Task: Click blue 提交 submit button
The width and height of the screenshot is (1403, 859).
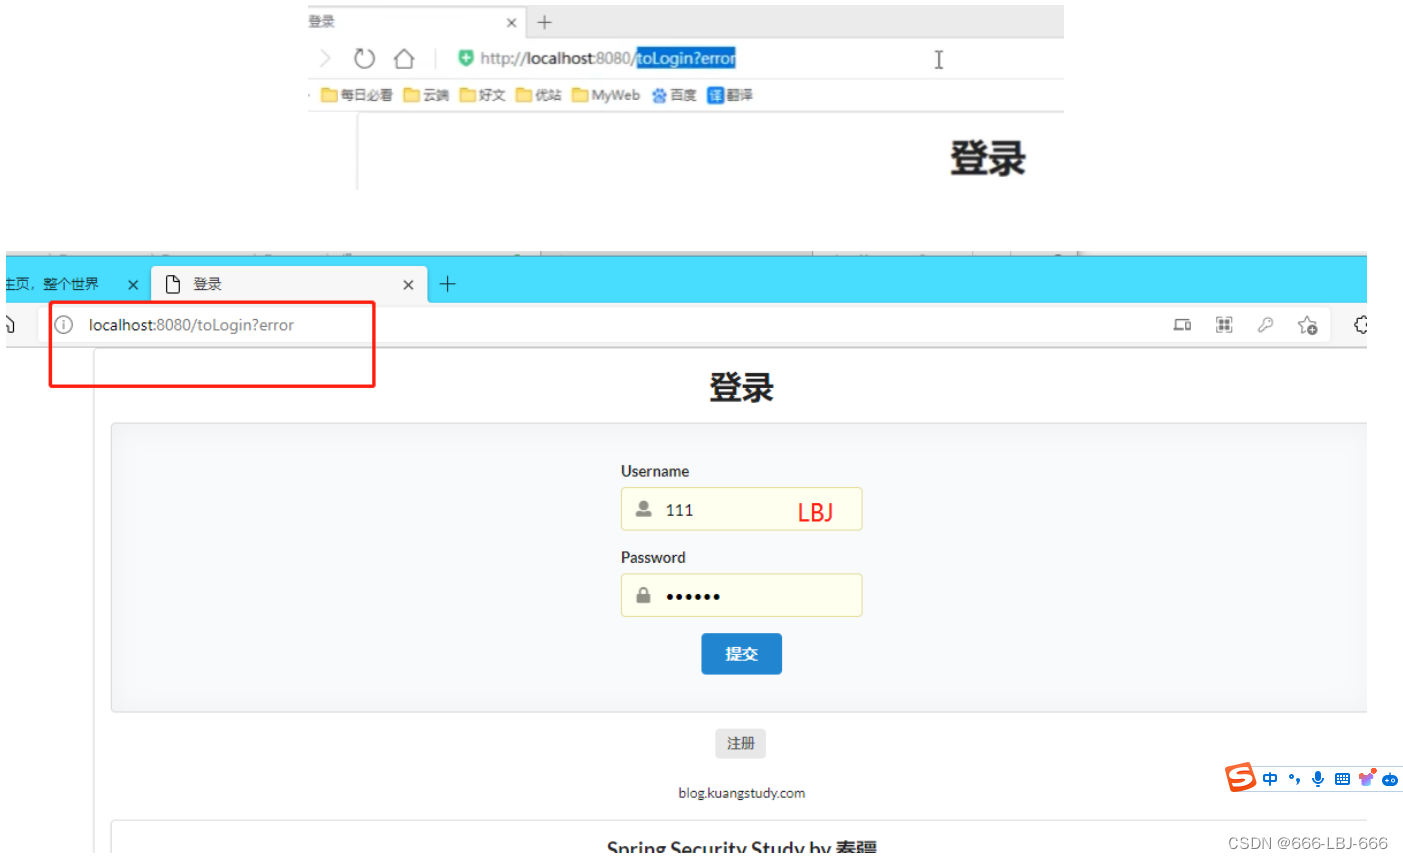Action: click(x=741, y=654)
